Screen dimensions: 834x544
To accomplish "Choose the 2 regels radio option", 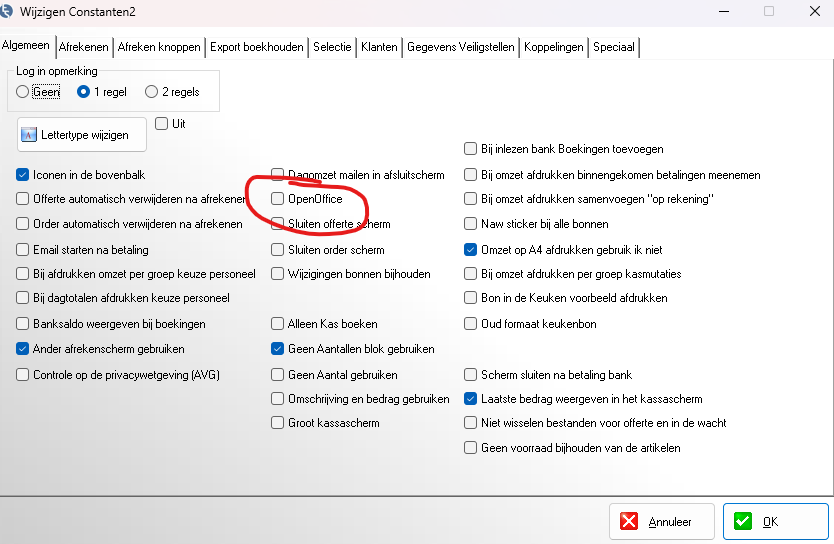I will (152, 92).
